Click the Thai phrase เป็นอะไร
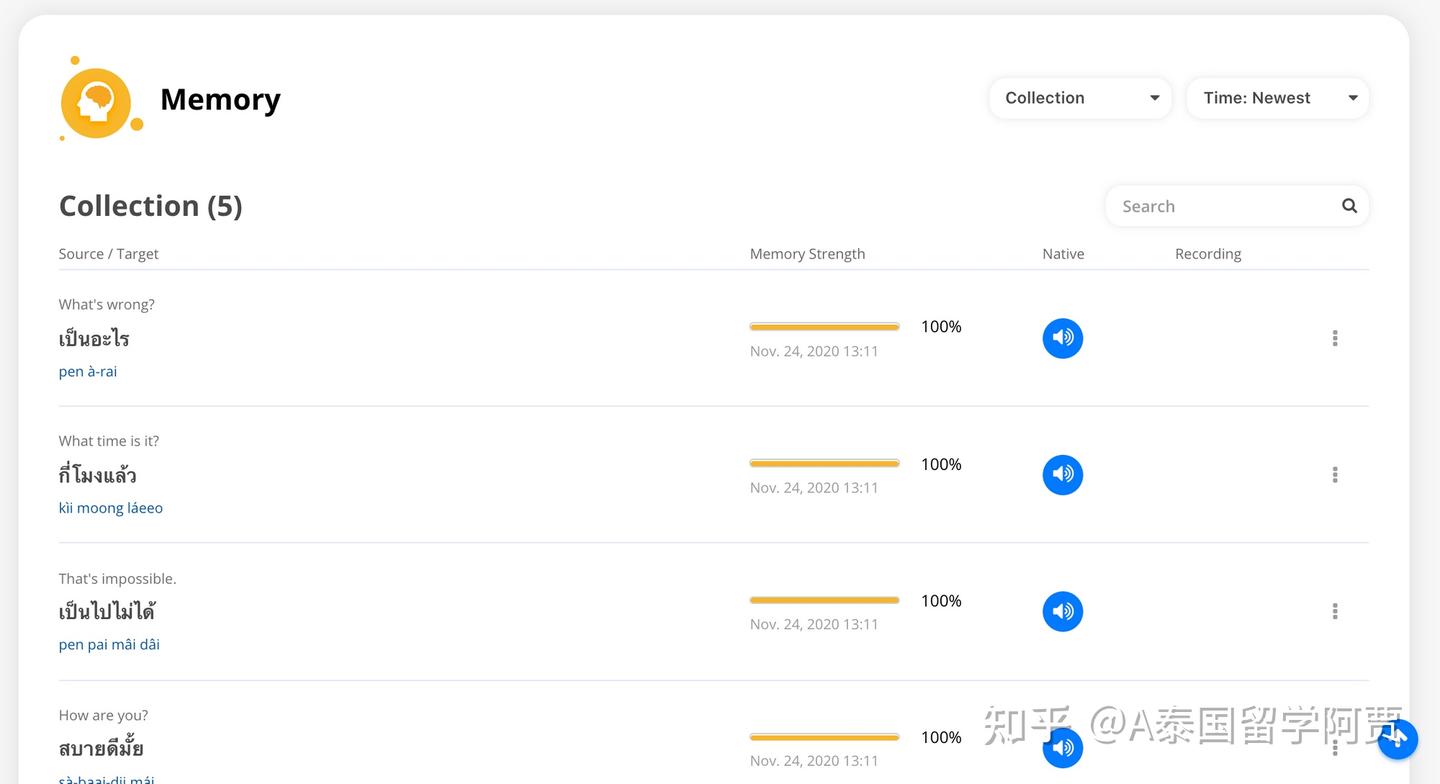The height and width of the screenshot is (784, 1440). pyautogui.click(x=94, y=339)
